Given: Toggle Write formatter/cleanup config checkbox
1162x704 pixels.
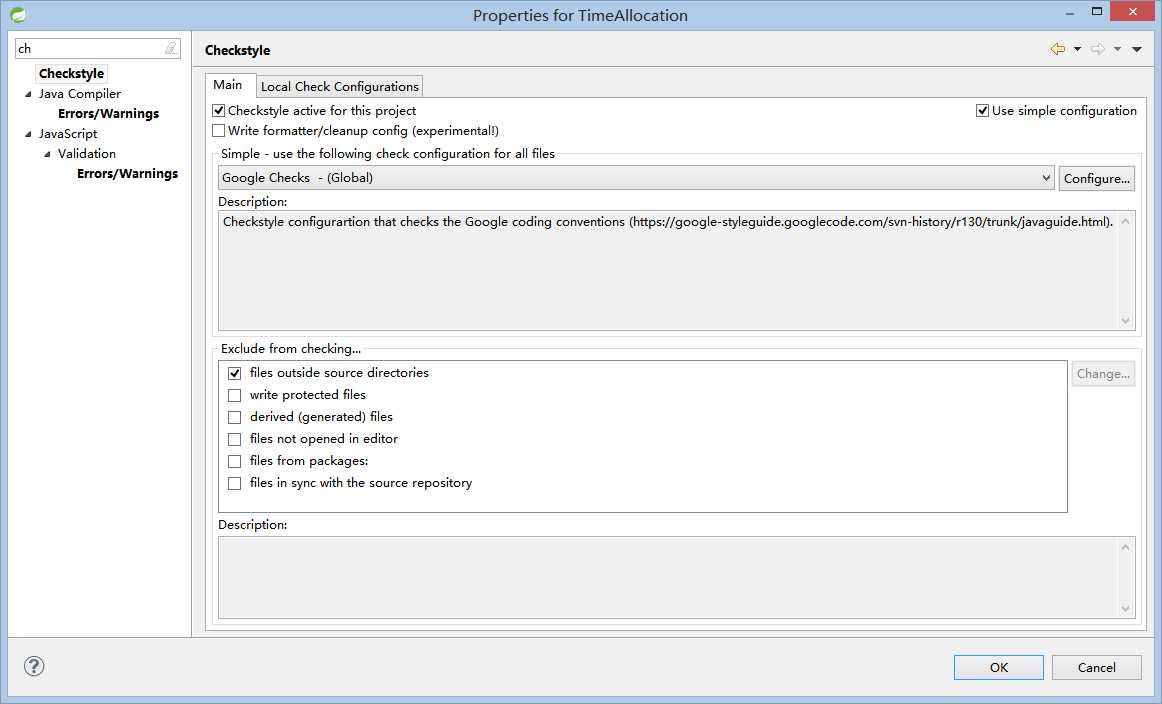Looking at the screenshot, I should click(219, 130).
